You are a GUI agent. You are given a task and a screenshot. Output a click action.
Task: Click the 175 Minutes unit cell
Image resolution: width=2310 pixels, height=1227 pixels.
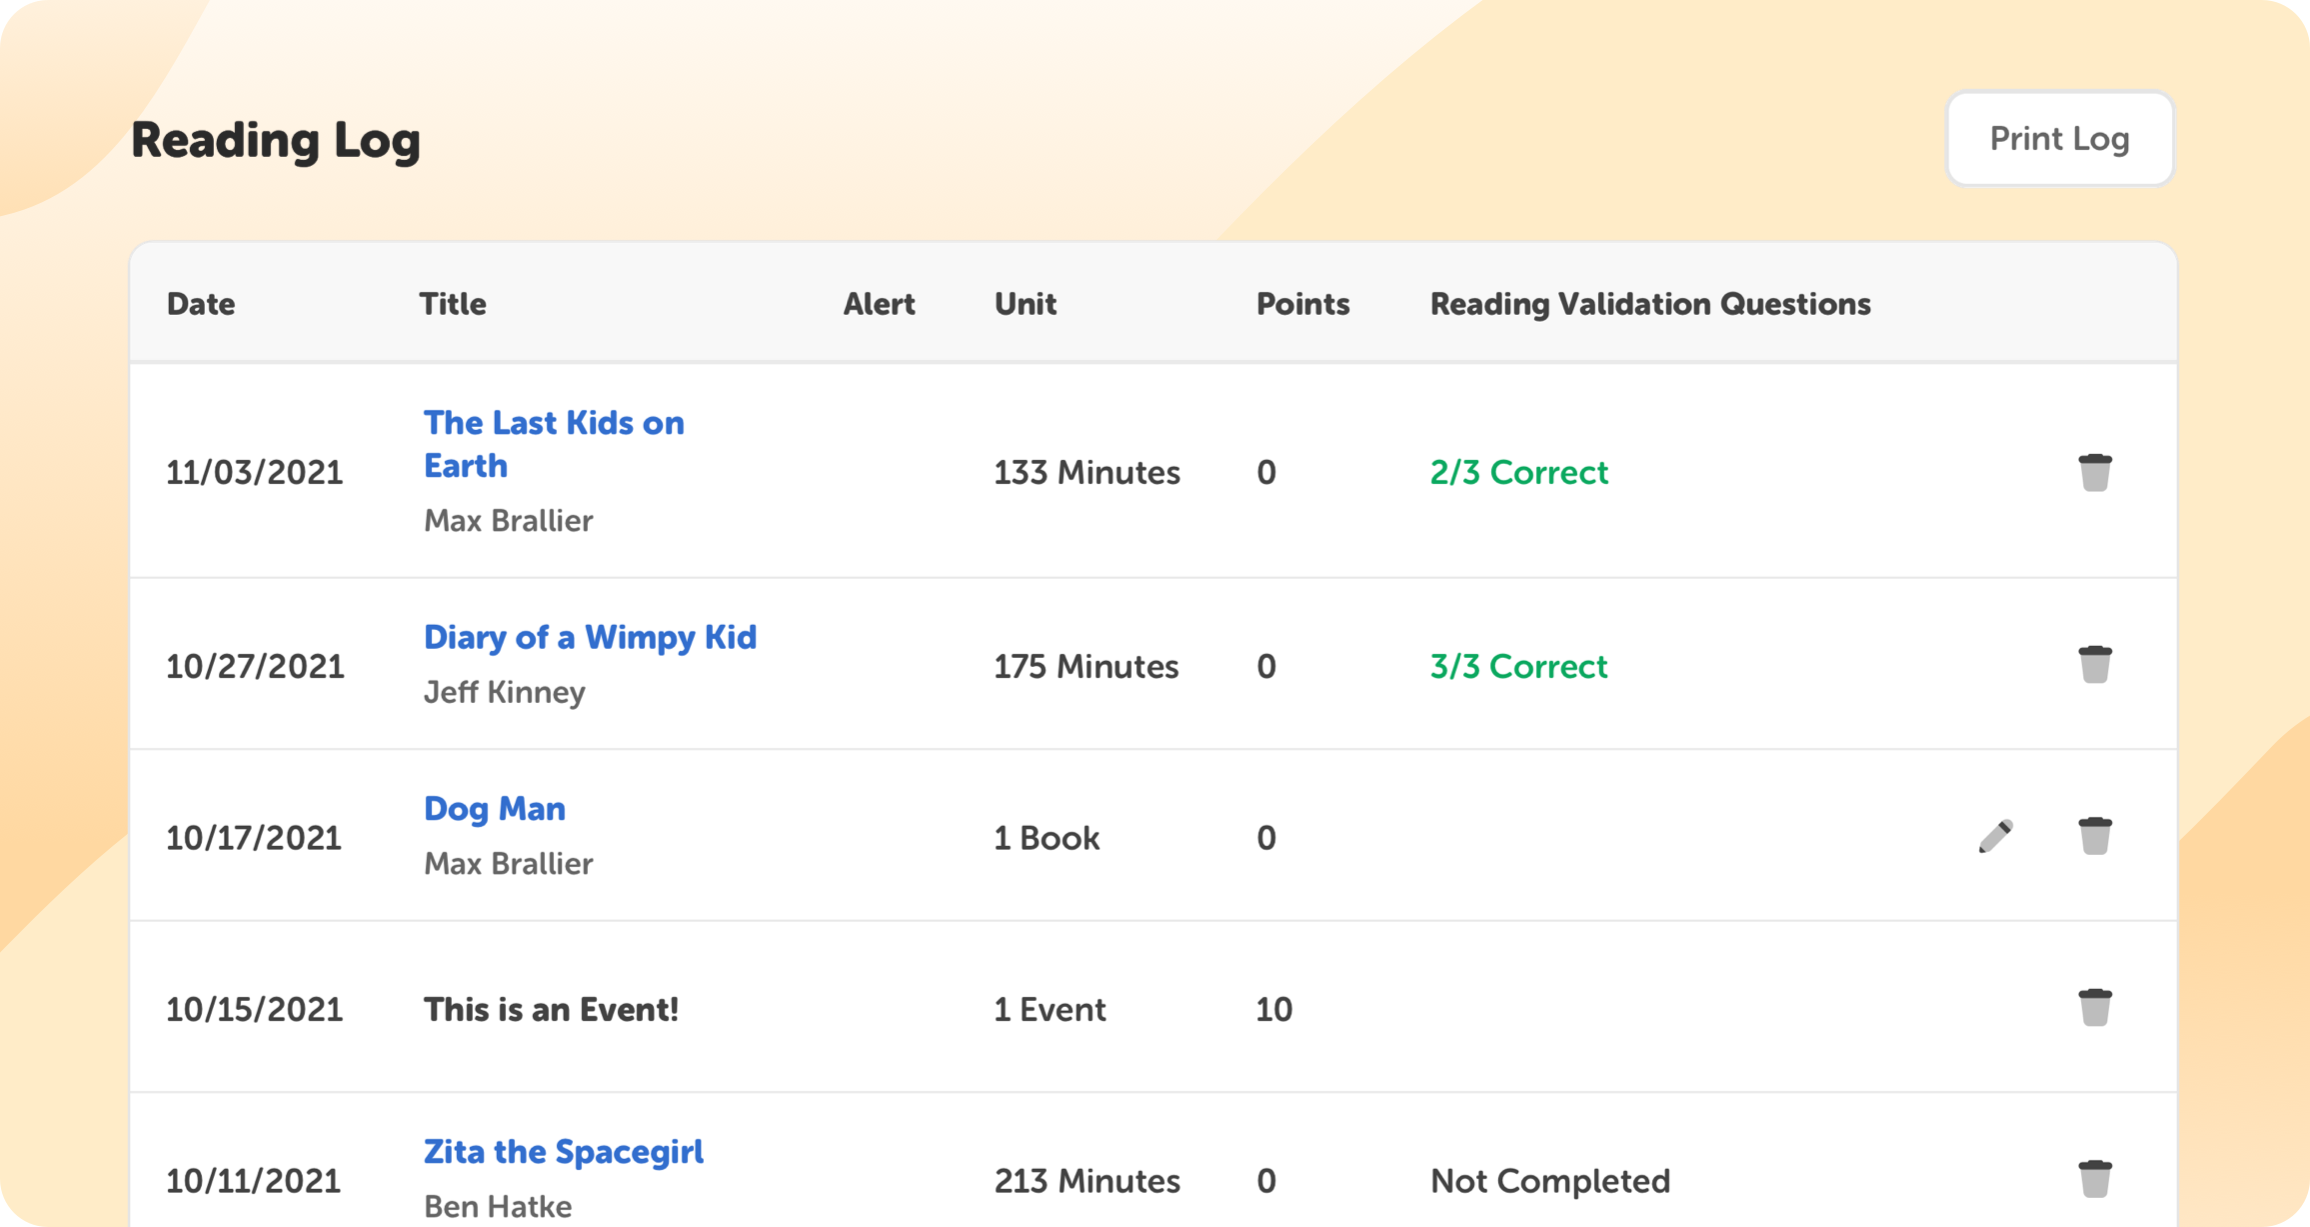1086,666
